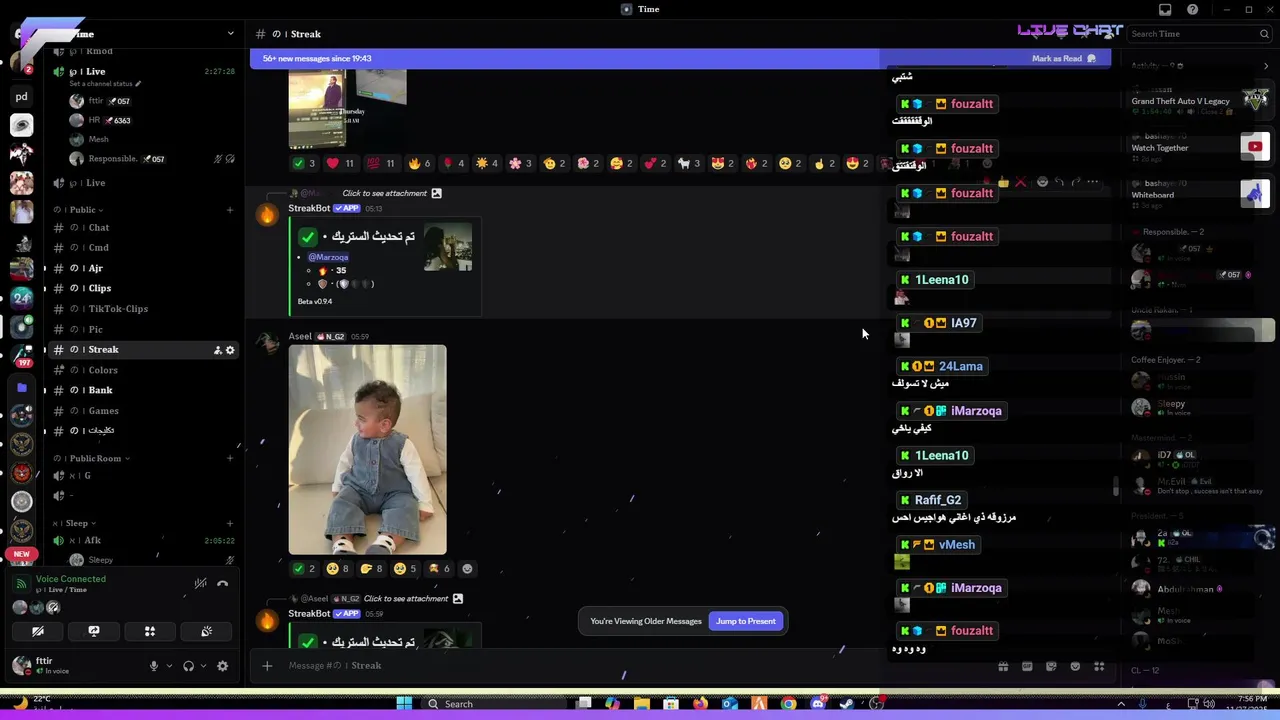This screenshot has height=720, width=1280.
Task: Invite people to the Streak channel
Action: [217, 350]
